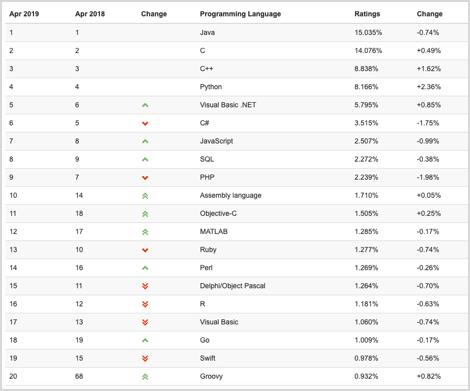Select the Ratings column header
The height and width of the screenshot is (391, 470).
[x=367, y=14]
